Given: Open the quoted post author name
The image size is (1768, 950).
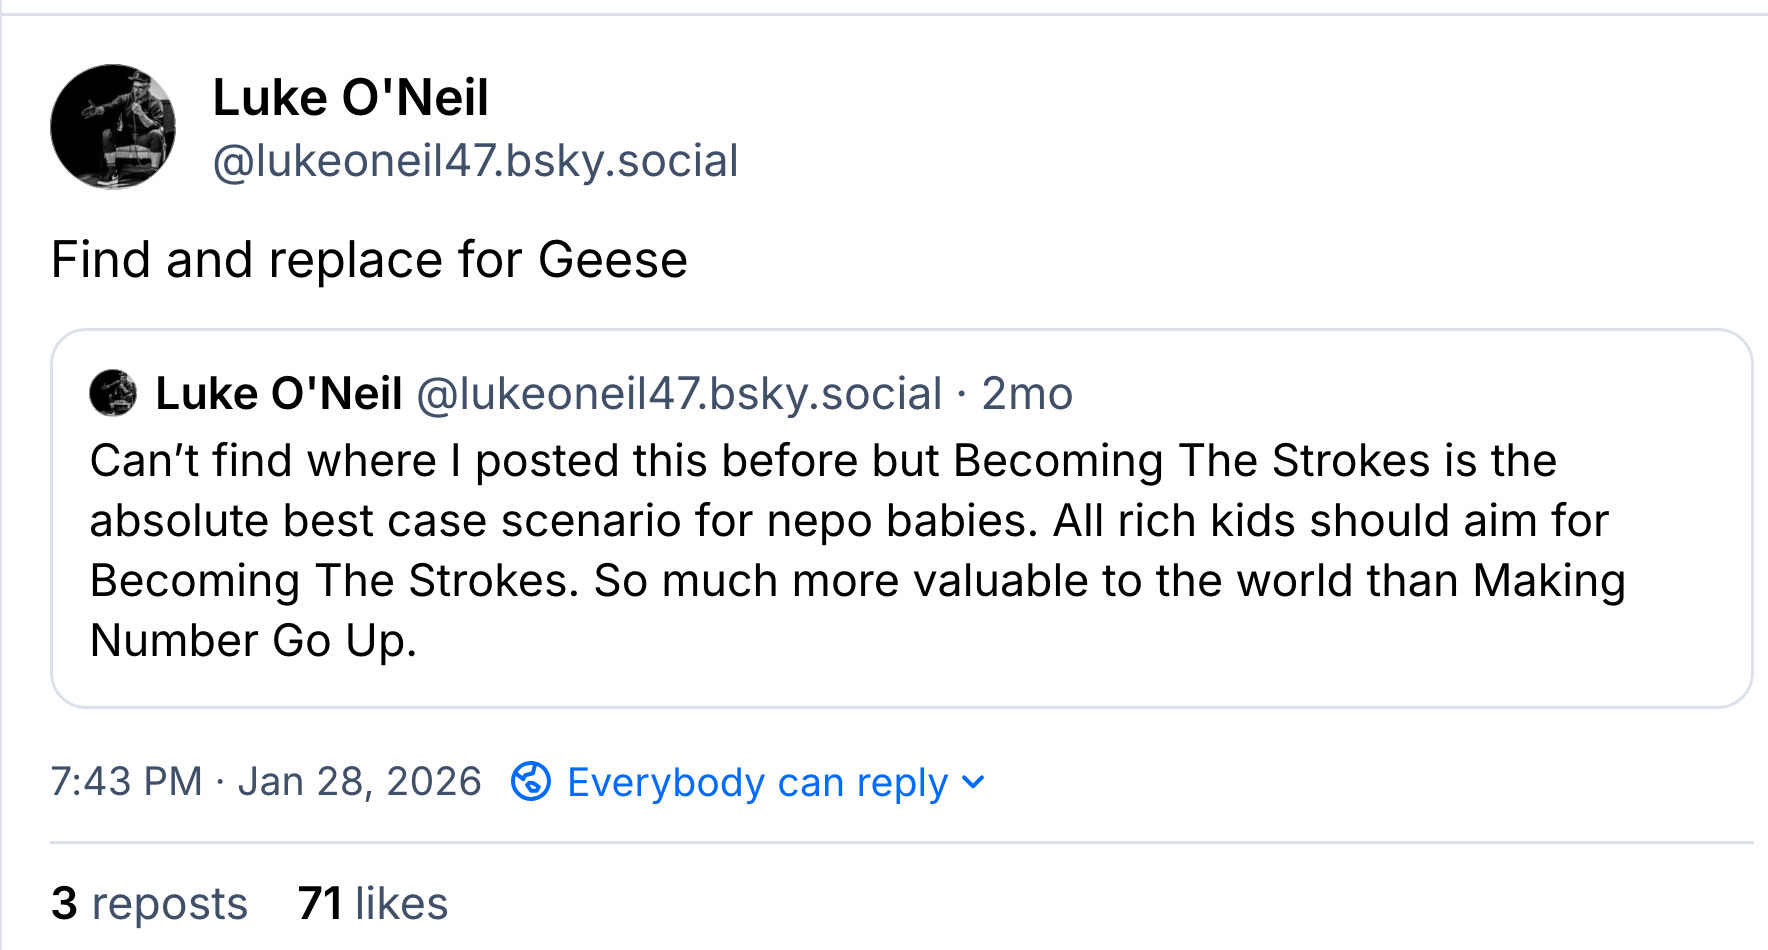Looking at the screenshot, I should pos(279,393).
